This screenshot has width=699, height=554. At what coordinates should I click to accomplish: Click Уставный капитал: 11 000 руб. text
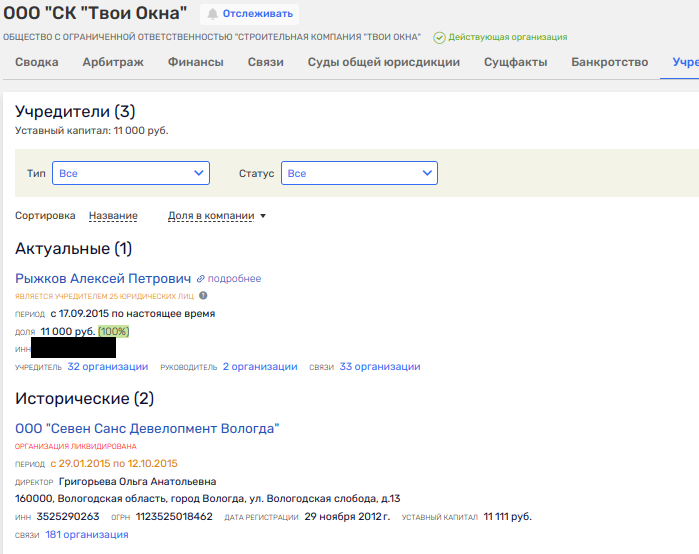92,131
